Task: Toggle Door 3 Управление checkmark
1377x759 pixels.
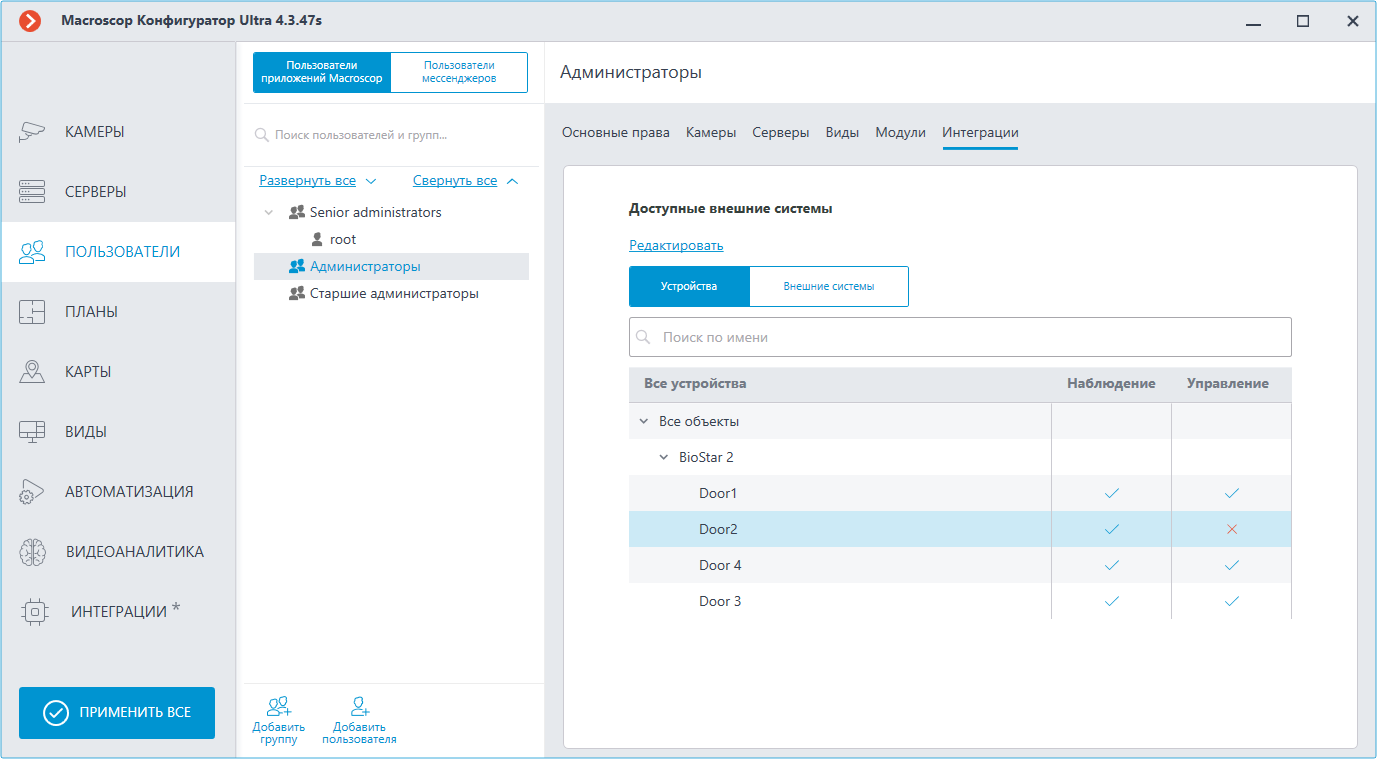Action: [x=1231, y=602]
